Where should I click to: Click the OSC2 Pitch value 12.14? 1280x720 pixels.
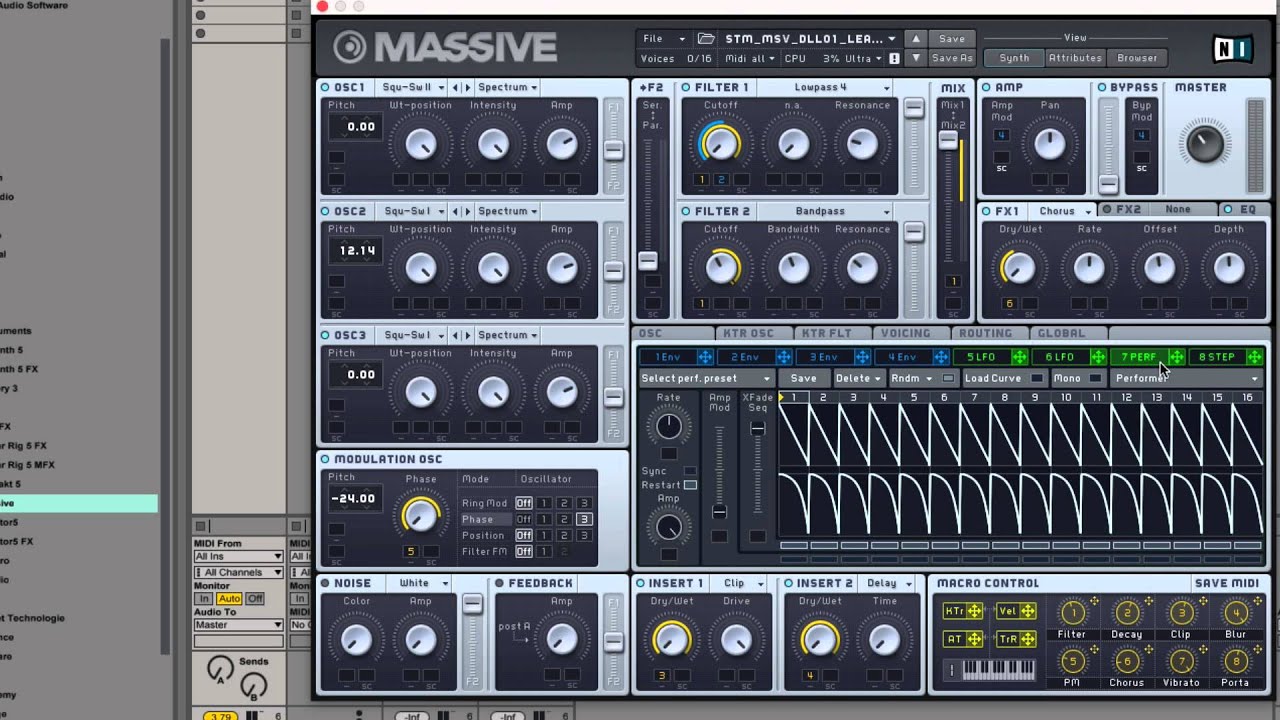(357, 251)
